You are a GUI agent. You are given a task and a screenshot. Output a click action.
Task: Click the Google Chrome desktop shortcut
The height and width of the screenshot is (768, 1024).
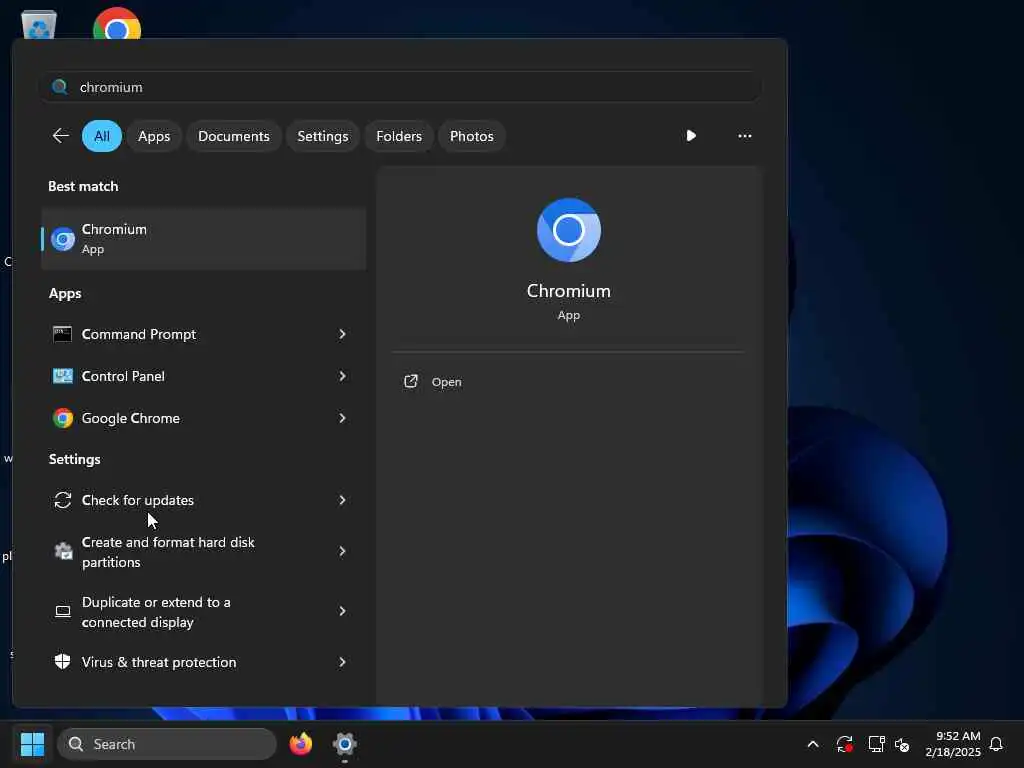pyautogui.click(x=117, y=24)
